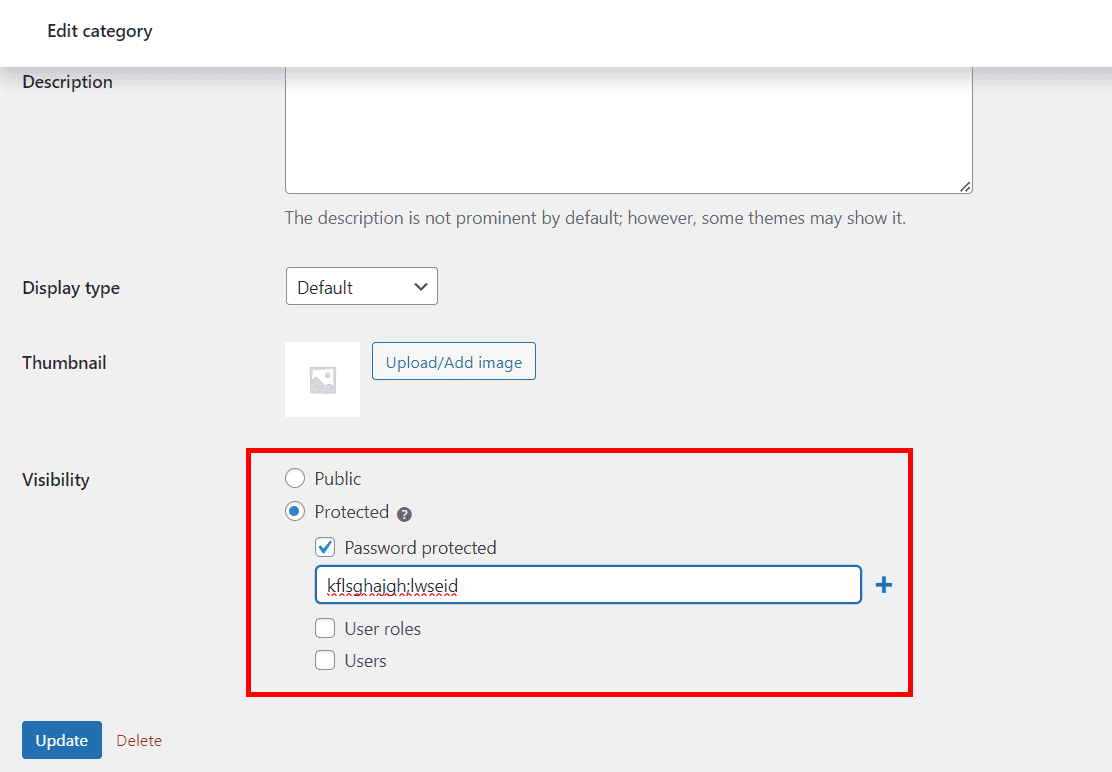Click the image placeholder icon under Thumbnail
1112x772 pixels.
tap(322, 379)
